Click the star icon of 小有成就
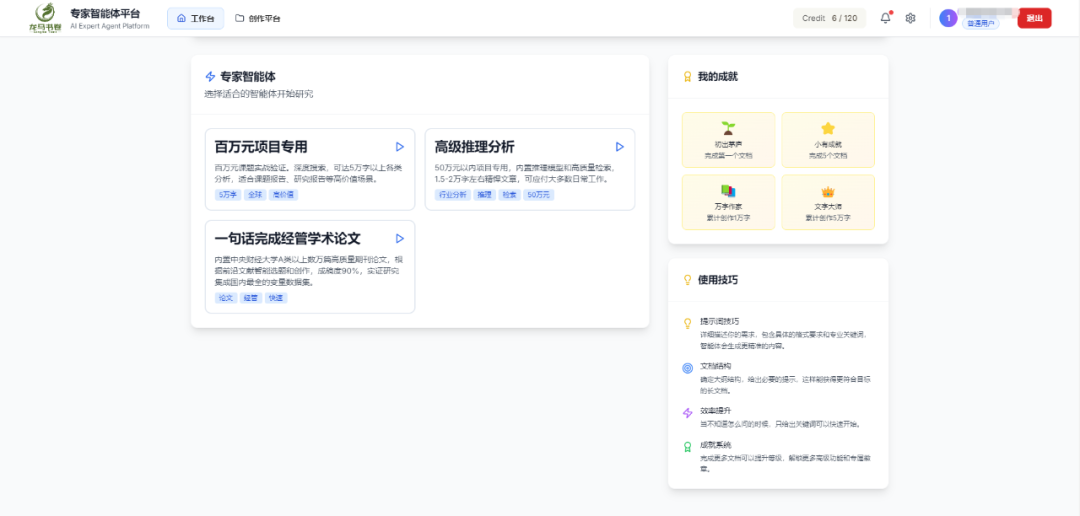1080x516 pixels. pyautogui.click(x=828, y=128)
